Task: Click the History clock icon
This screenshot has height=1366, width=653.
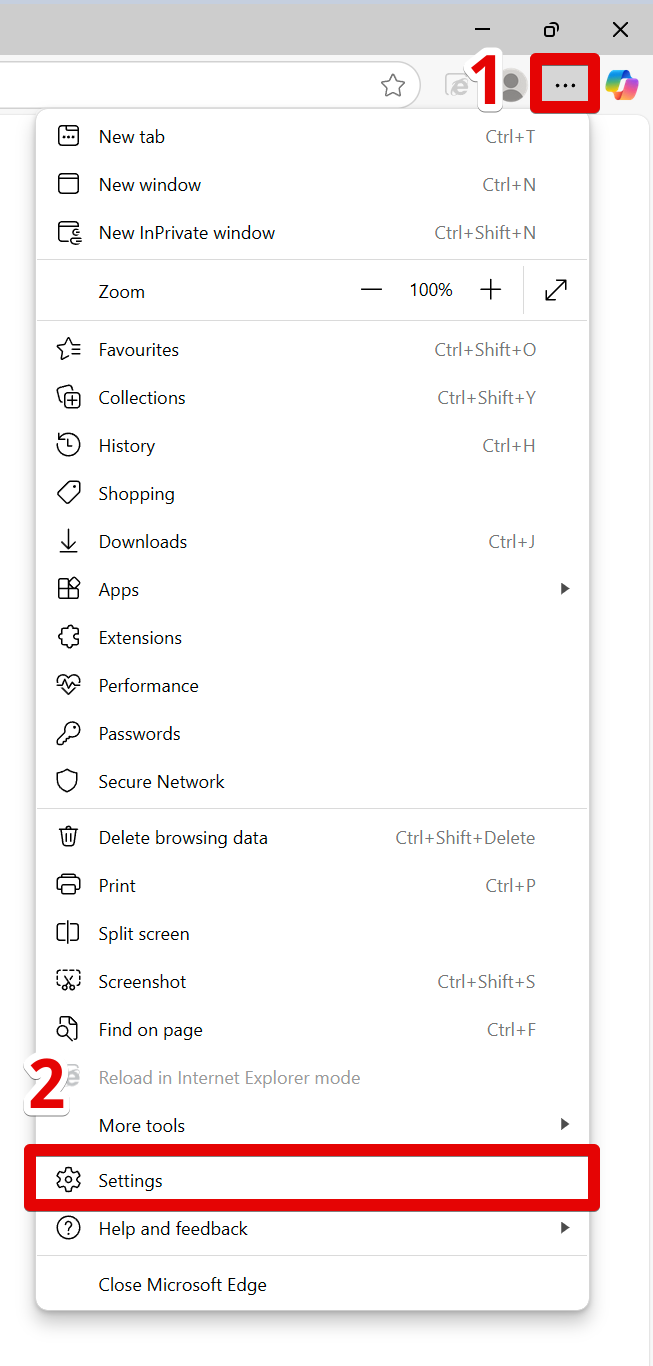Action: click(68, 445)
